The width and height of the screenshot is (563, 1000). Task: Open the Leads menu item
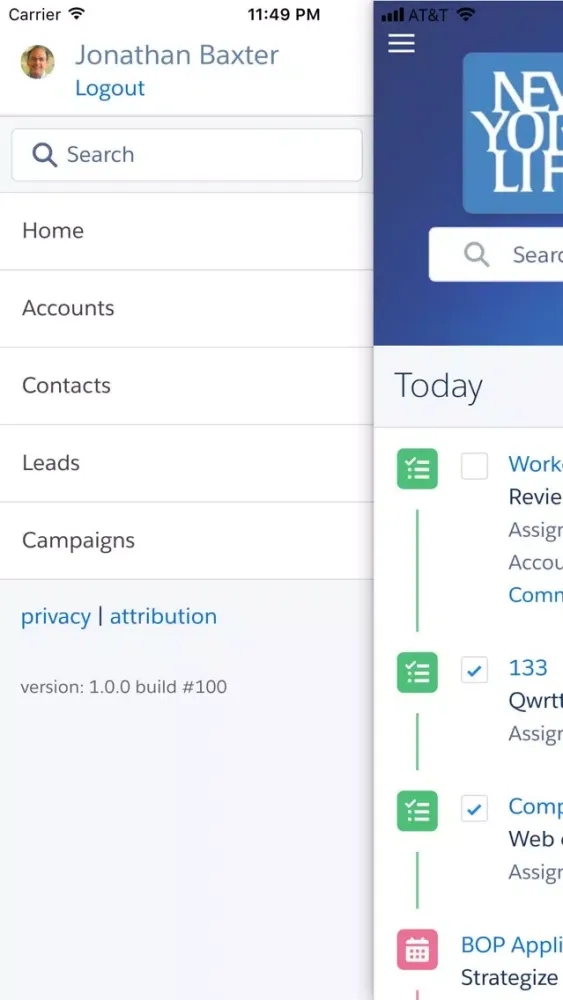click(x=186, y=463)
